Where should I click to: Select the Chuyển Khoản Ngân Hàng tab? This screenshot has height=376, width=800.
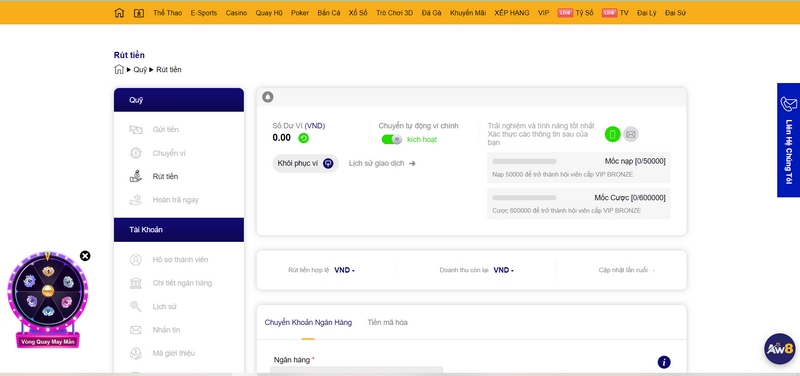tap(308, 322)
